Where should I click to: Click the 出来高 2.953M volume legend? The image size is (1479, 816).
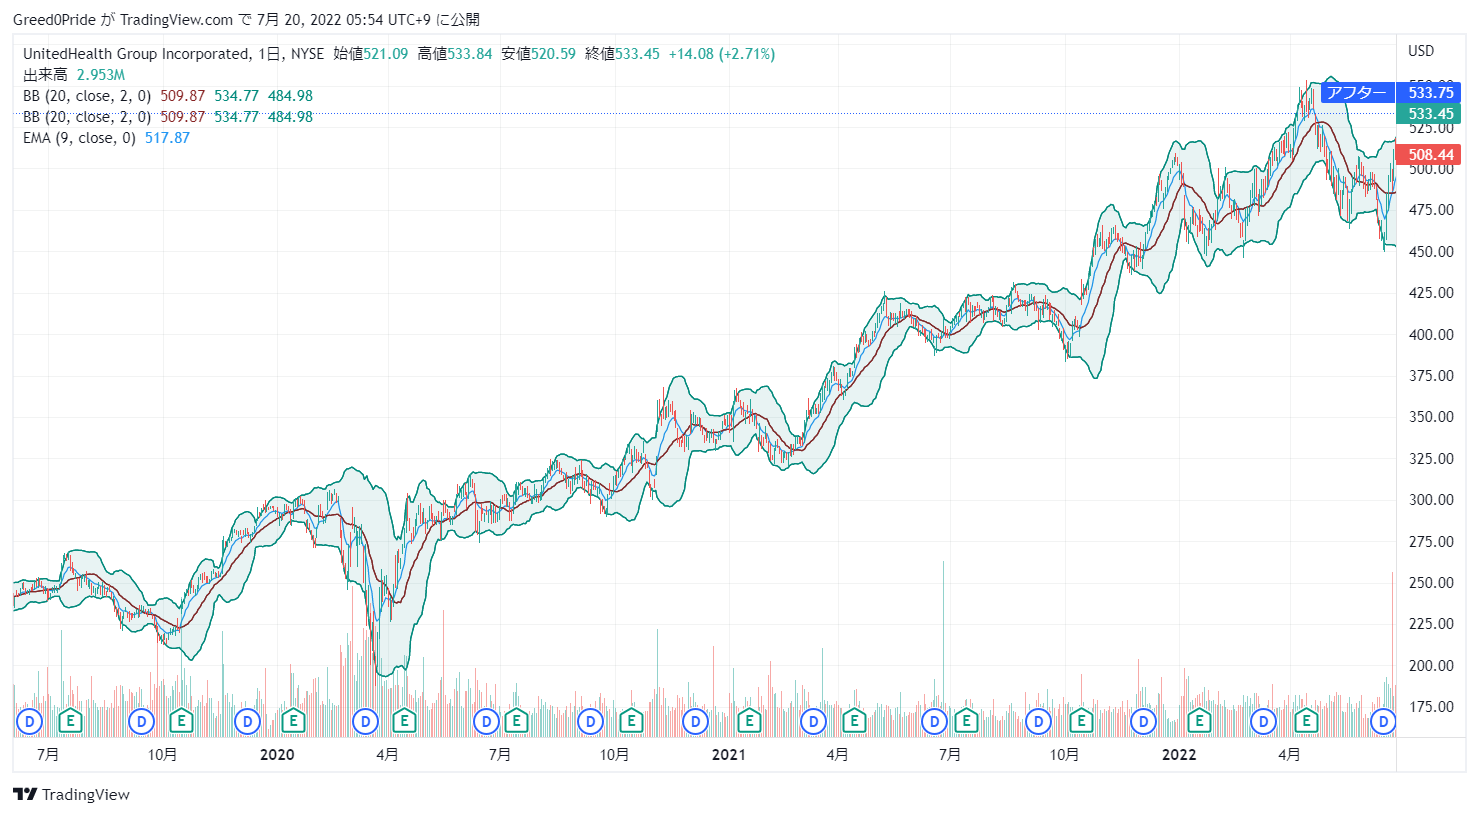pos(74,75)
